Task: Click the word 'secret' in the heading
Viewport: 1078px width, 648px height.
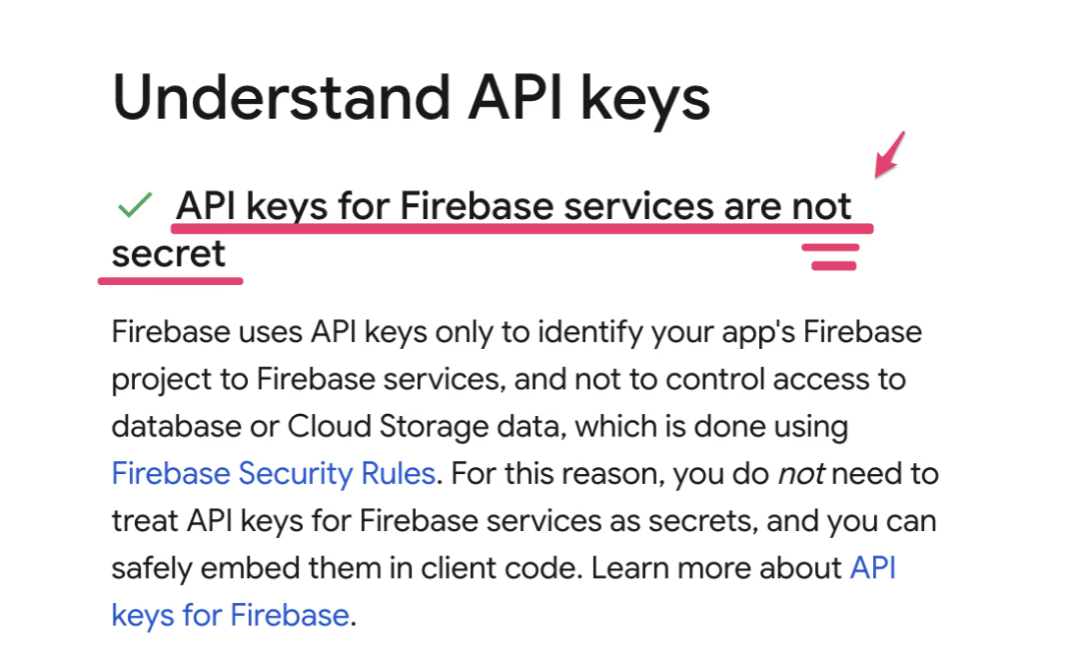Action: [x=169, y=254]
